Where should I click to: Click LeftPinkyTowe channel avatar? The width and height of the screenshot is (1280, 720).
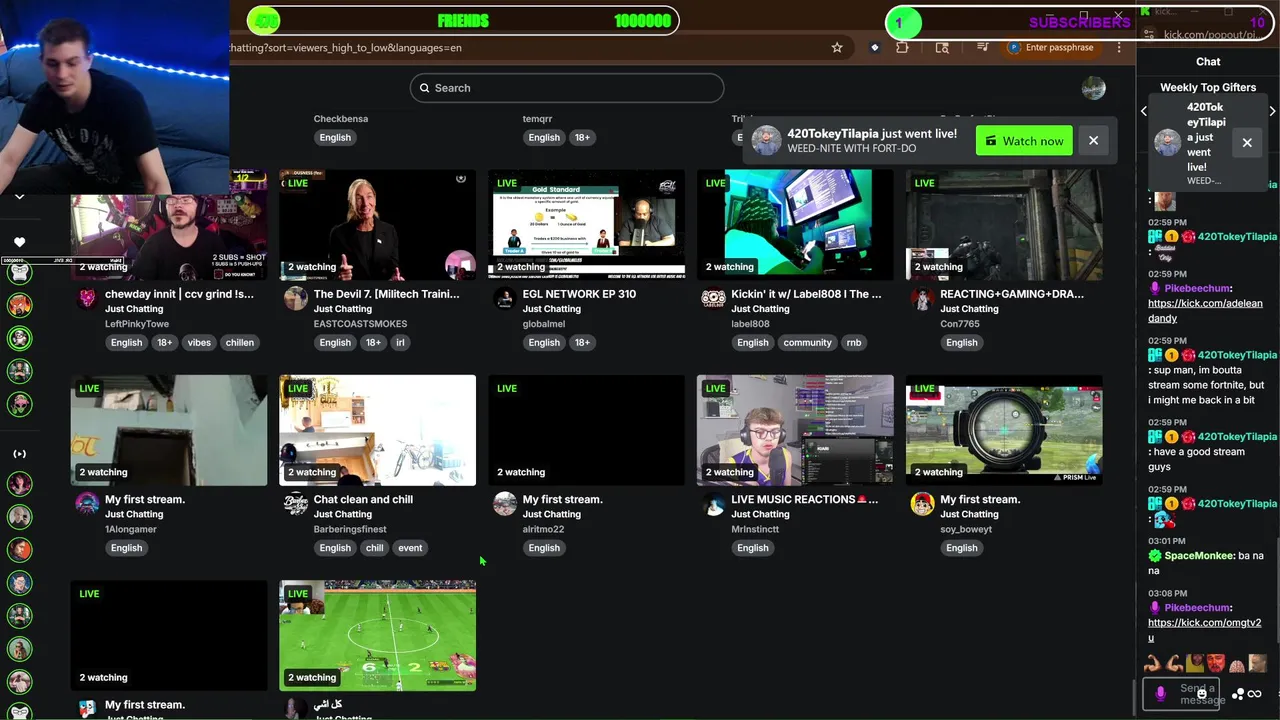[x=87, y=298]
